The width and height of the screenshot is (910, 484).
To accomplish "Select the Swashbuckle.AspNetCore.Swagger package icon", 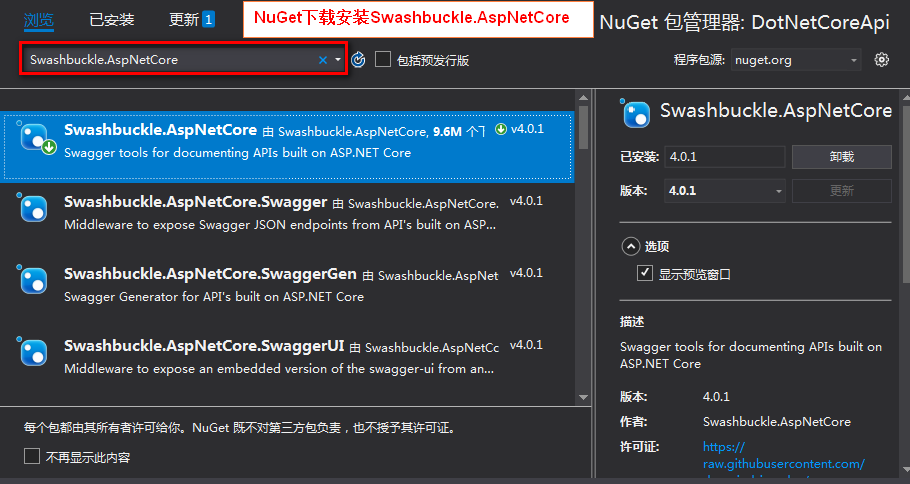I will click(33, 208).
